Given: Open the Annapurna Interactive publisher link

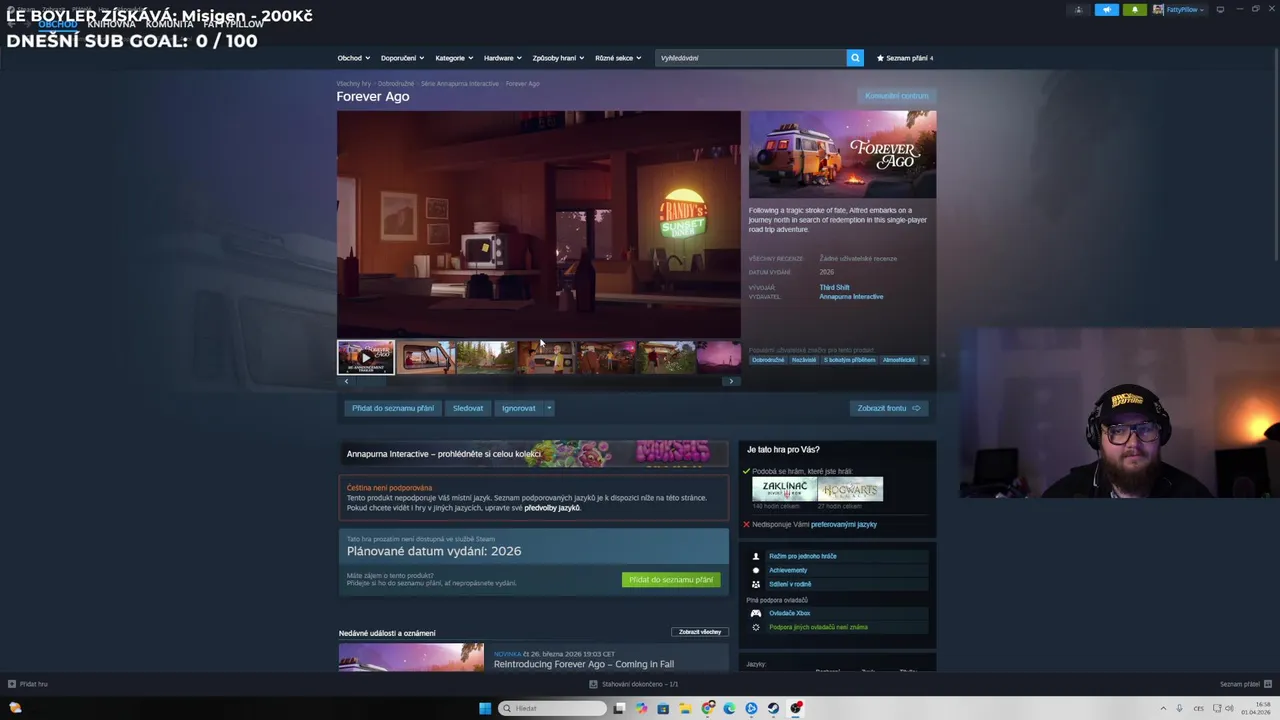Looking at the screenshot, I should (851, 297).
